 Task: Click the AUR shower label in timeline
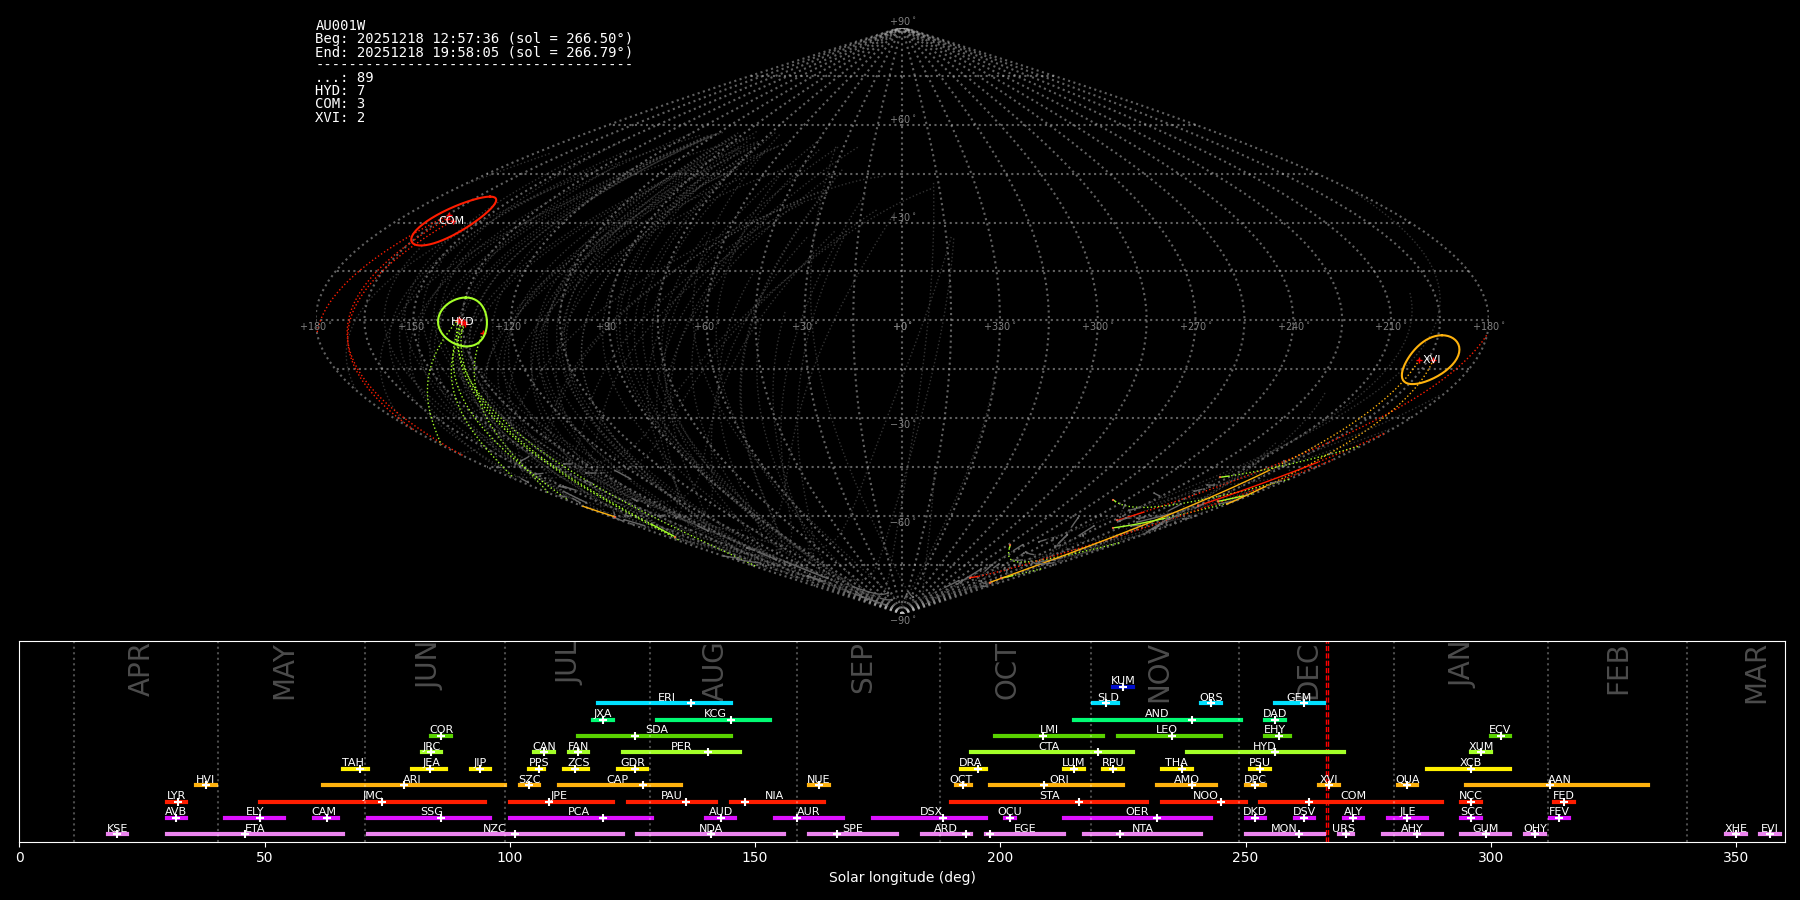tap(808, 812)
